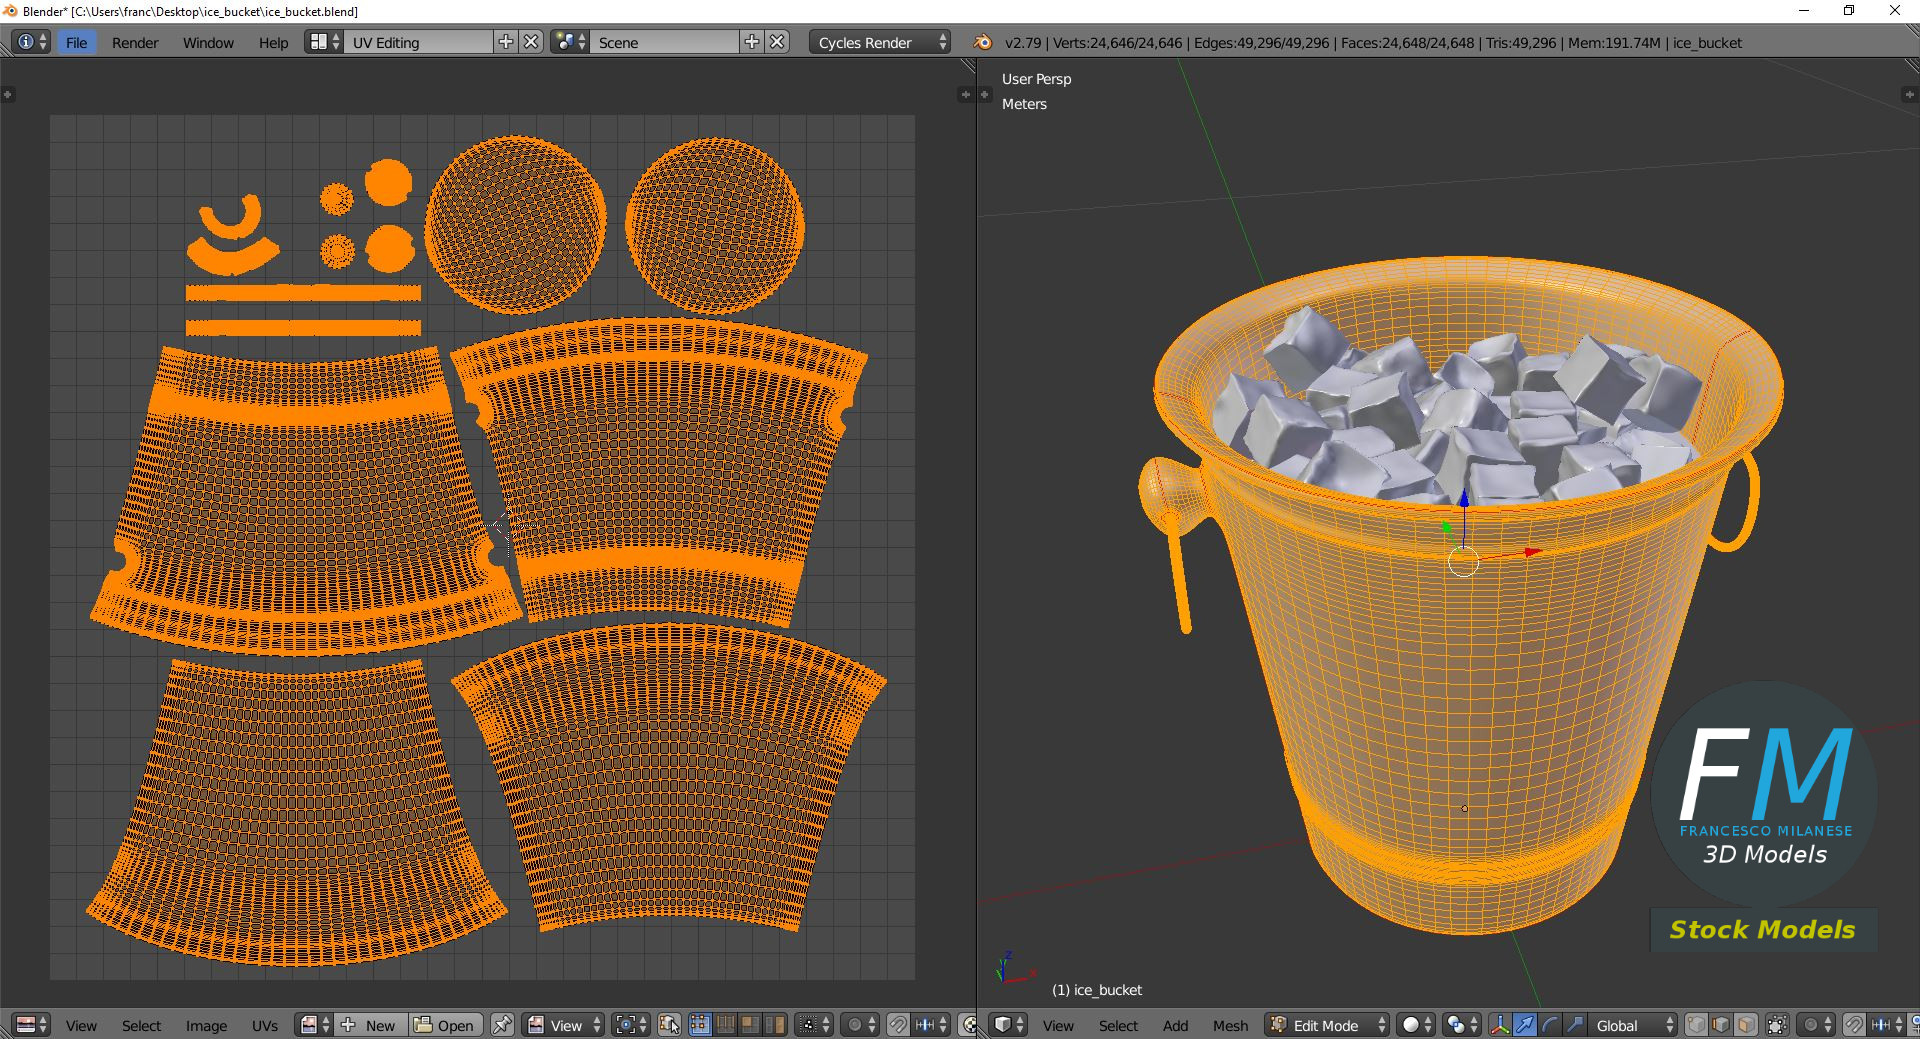This screenshot has width=1920, height=1039.
Task: Open the UVs menu in image editor
Action: pyautogui.click(x=264, y=1025)
